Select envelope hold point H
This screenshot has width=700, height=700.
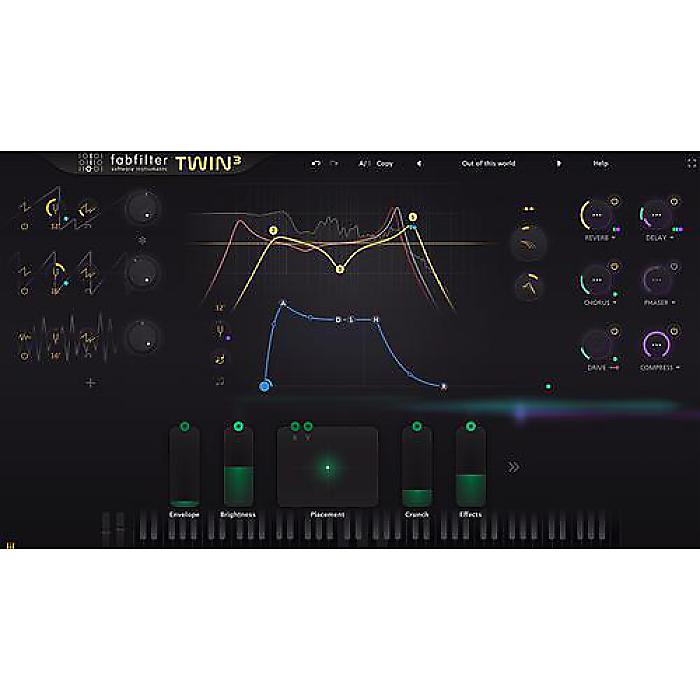pos(376,320)
